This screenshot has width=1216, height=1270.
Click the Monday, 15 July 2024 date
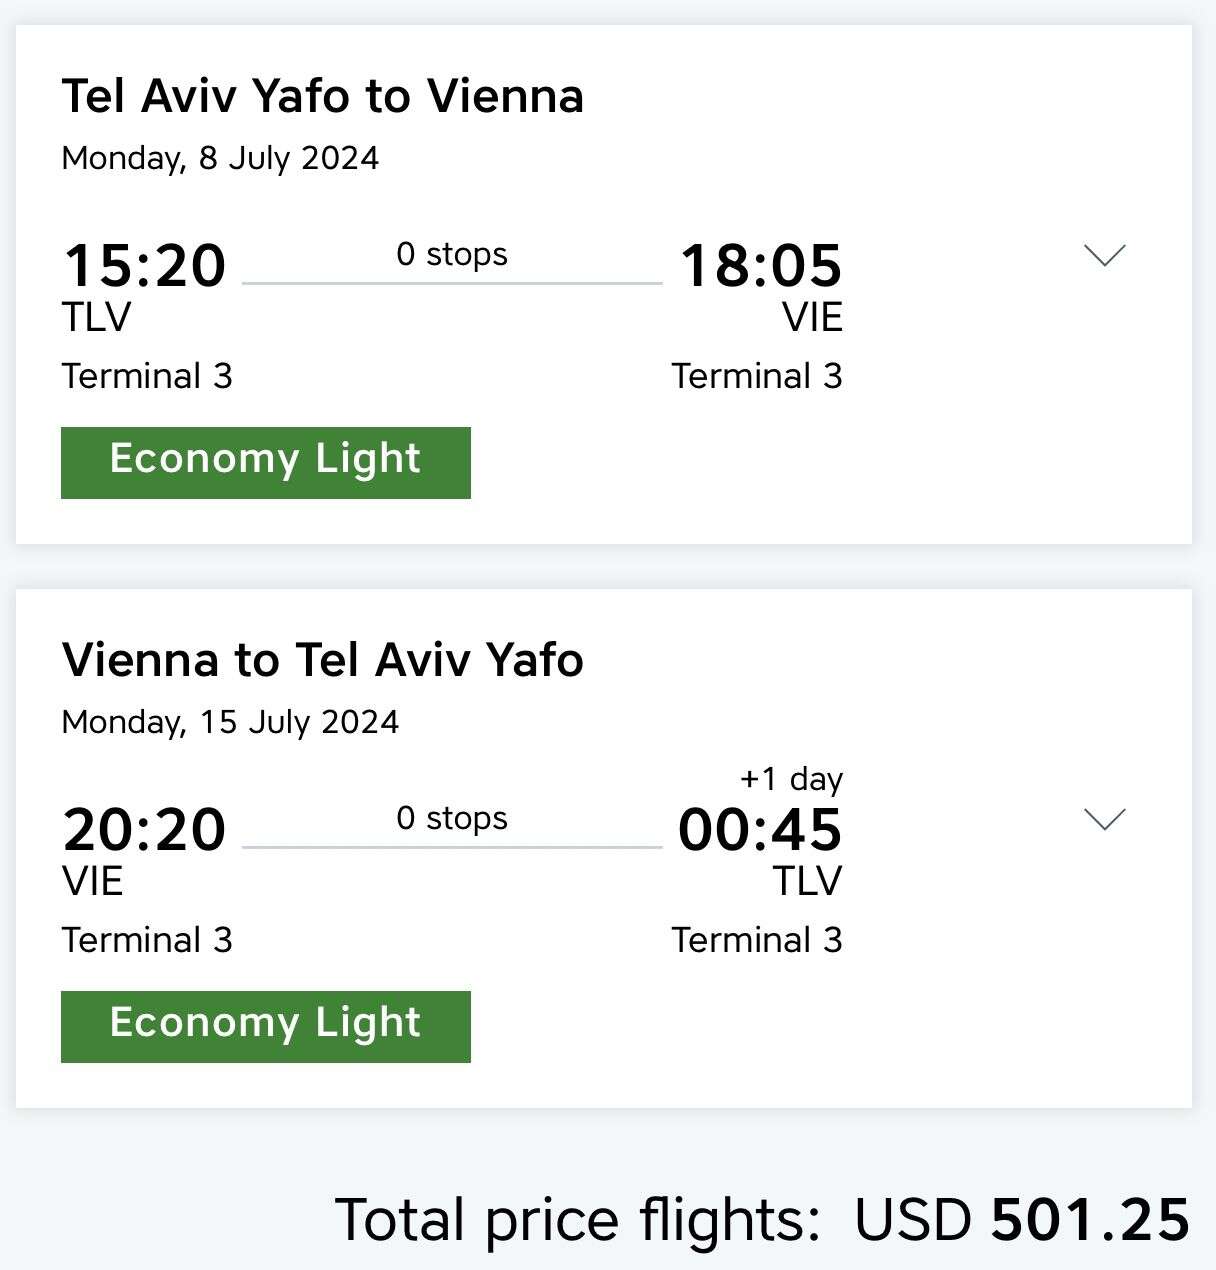coord(230,722)
